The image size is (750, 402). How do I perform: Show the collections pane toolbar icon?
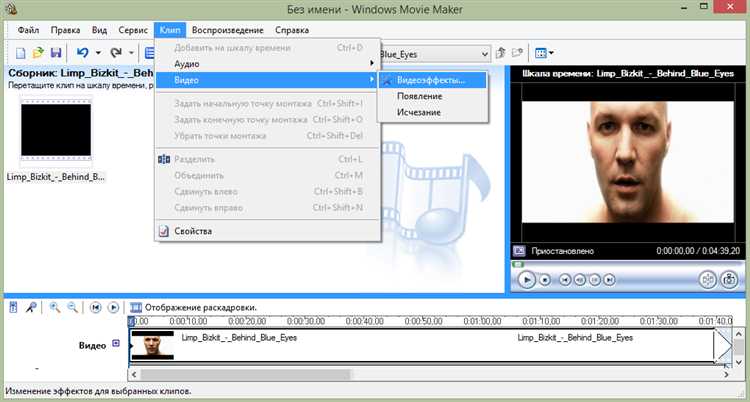(149, 53)
